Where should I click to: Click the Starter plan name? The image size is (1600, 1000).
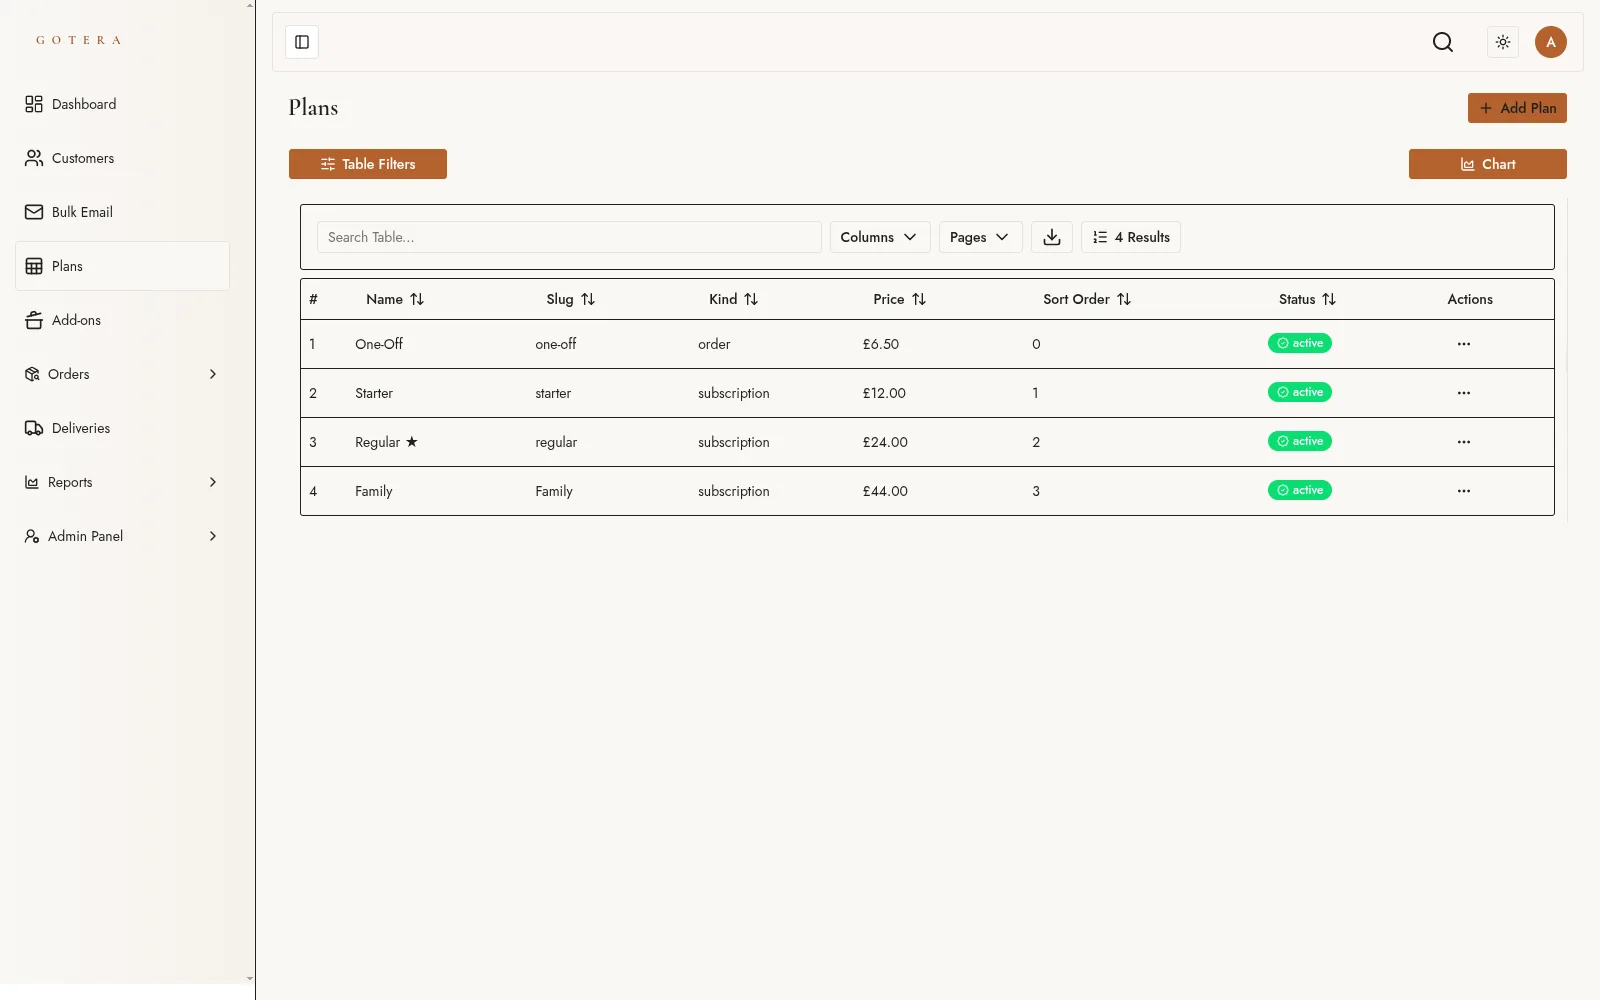click(374, 393)
